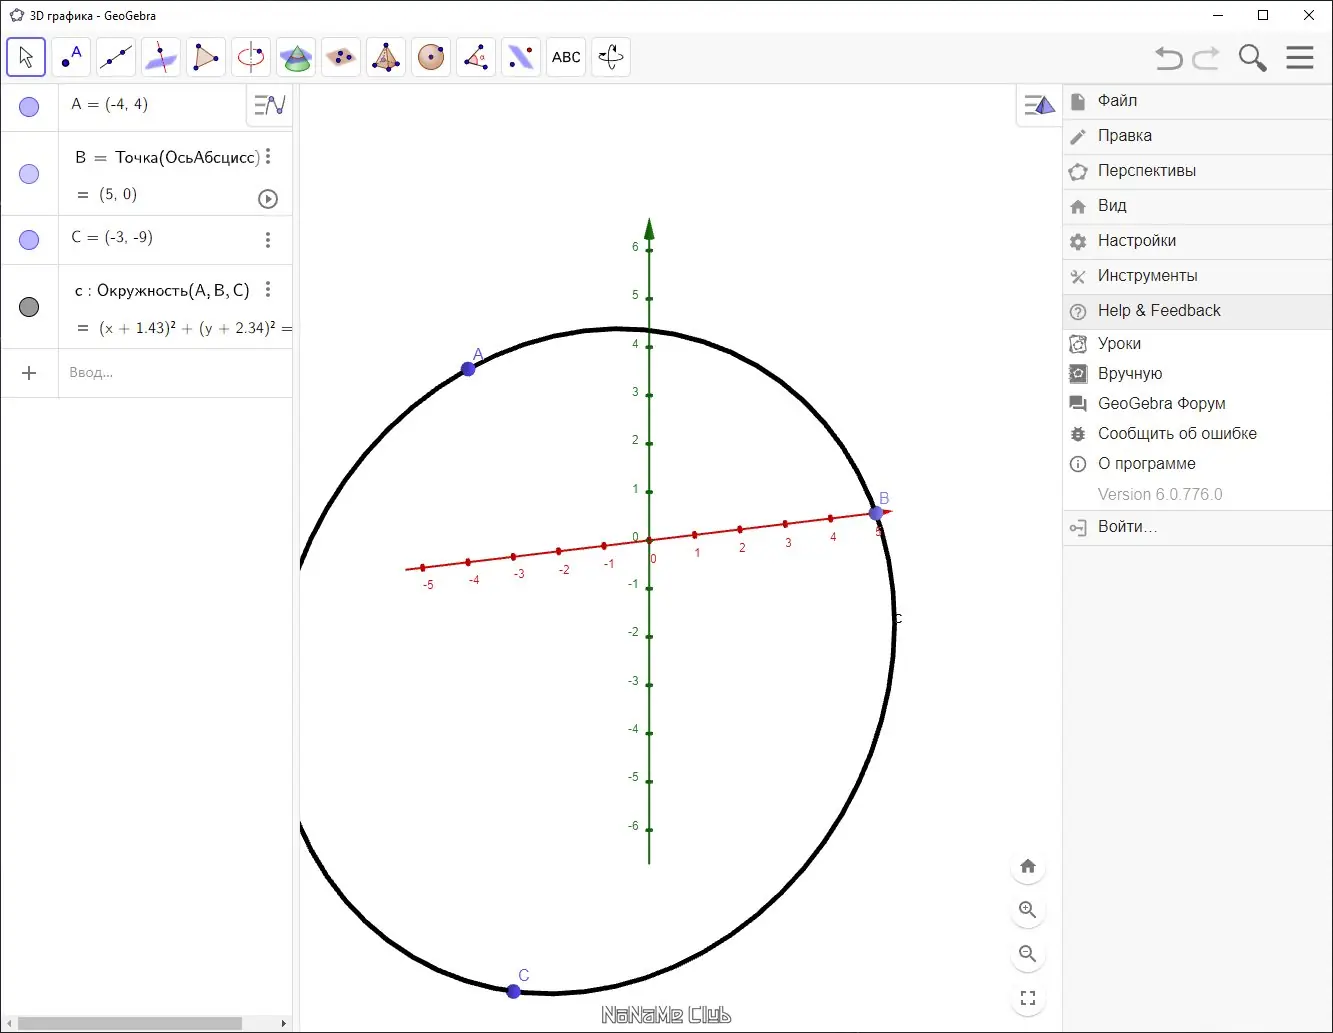Image resolution: width=1333 pixels, height=1033 pixels.
Task: Open the Вручную manual item
Action: [x=1198, y=374]
